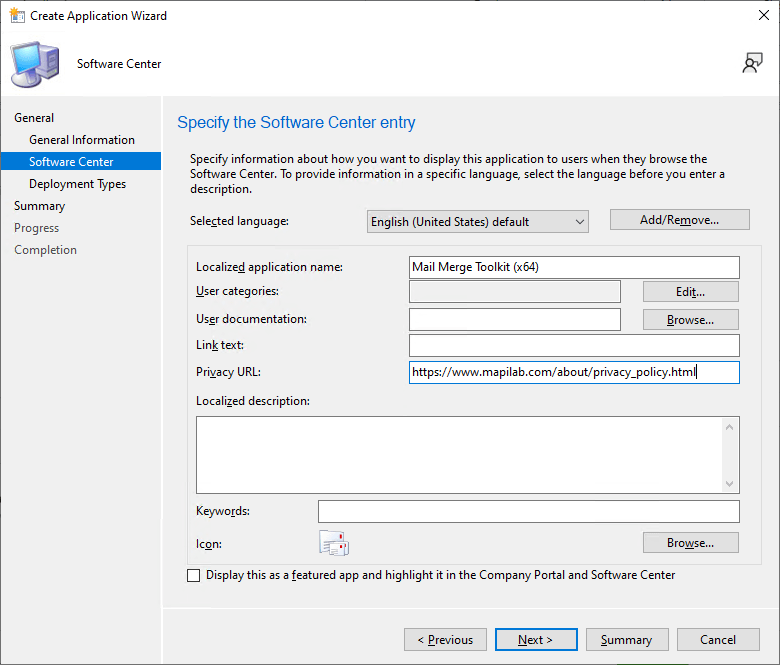Screen dimensions: 780x665
Task: Click Edit button for User categories
Action: click(x=690, y=291)
